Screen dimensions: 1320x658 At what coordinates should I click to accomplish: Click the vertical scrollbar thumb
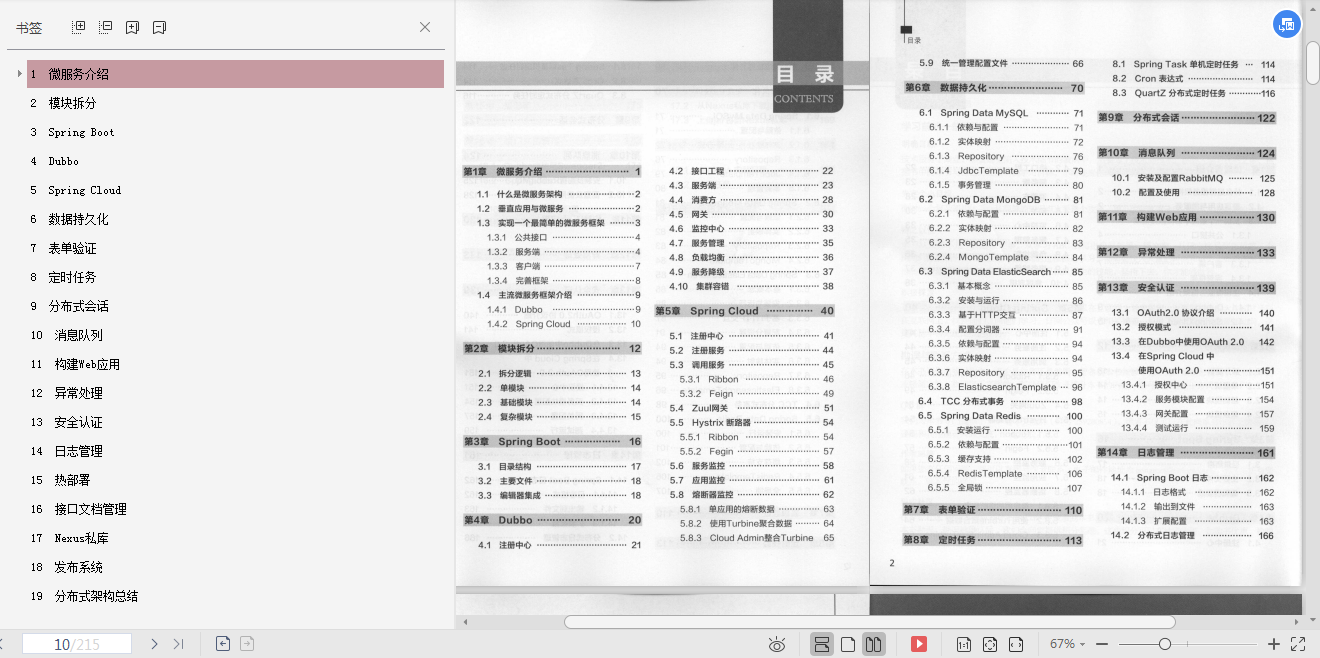1312,61
